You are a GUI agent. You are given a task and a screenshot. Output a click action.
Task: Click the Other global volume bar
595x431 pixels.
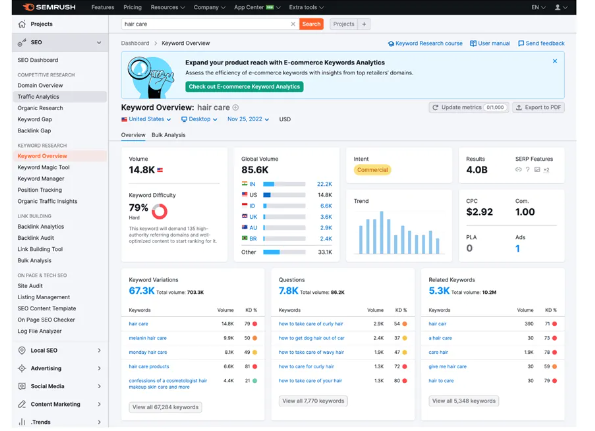click(x=284, y=252)
